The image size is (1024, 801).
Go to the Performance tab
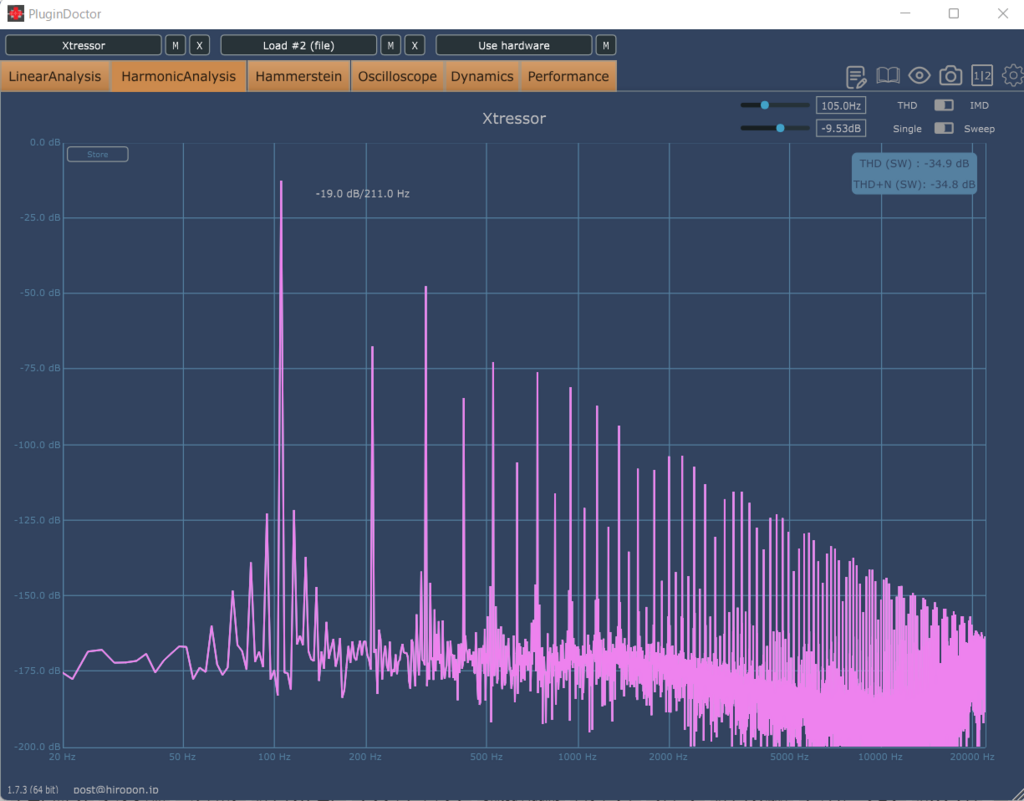coord(568,76)
